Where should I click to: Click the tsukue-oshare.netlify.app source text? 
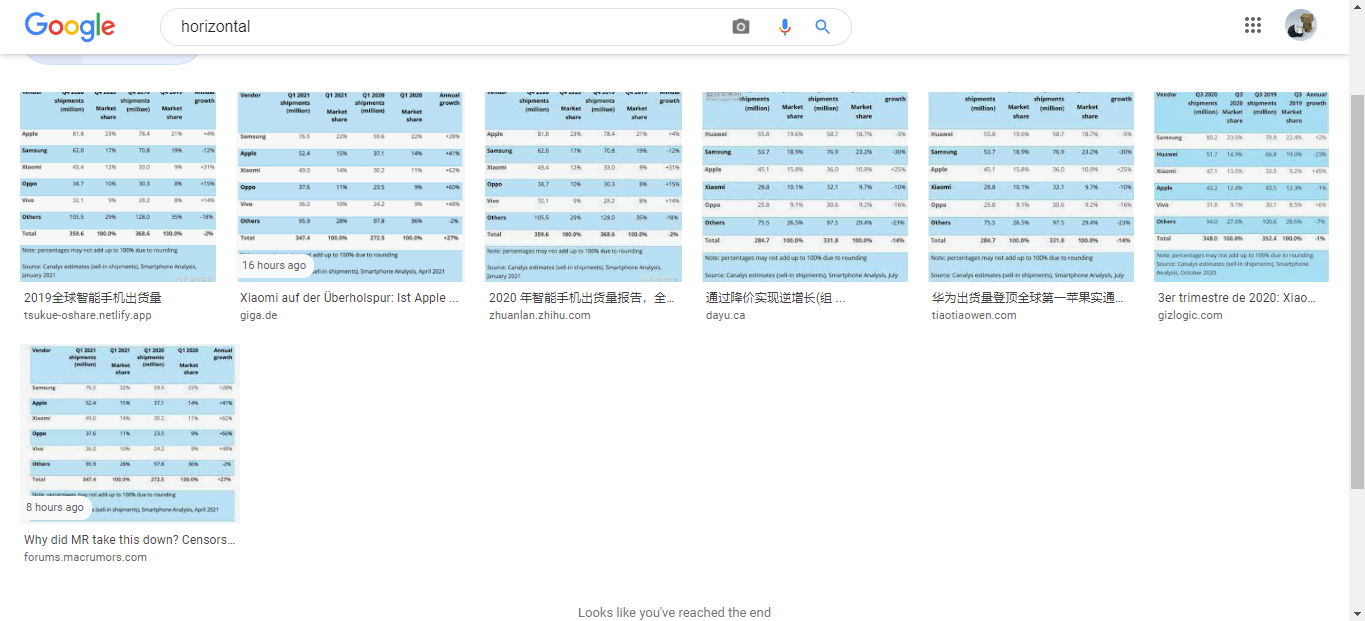click(88, 315)
